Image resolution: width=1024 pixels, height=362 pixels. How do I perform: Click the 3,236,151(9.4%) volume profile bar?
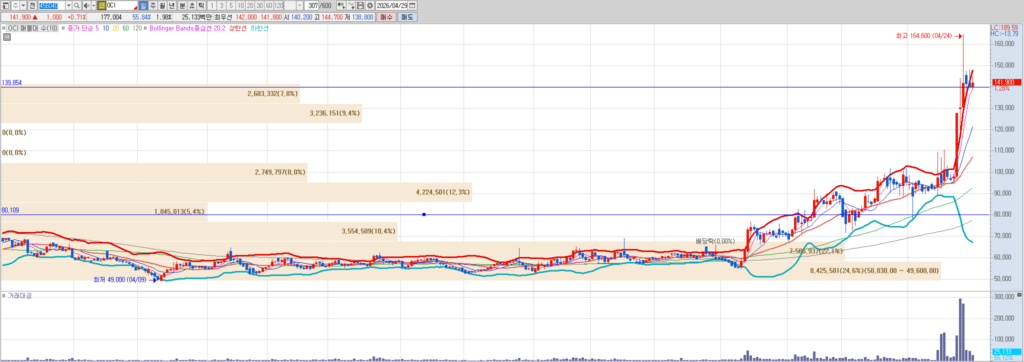click(181, 113)
